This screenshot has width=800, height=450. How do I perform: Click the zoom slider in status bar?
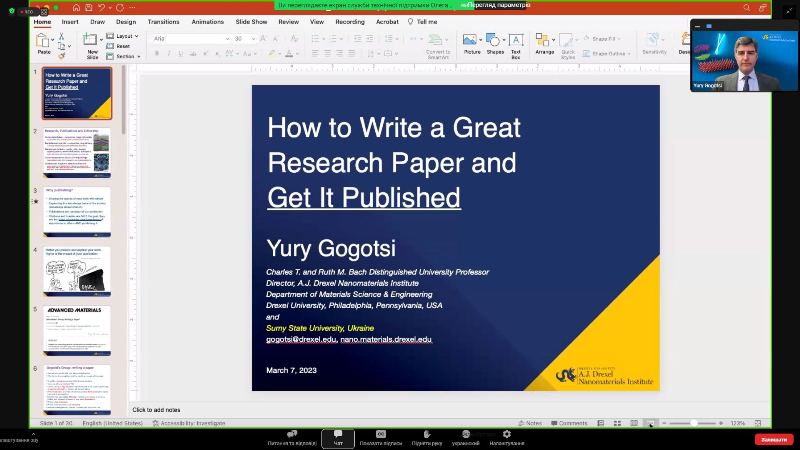click(694, 423)
